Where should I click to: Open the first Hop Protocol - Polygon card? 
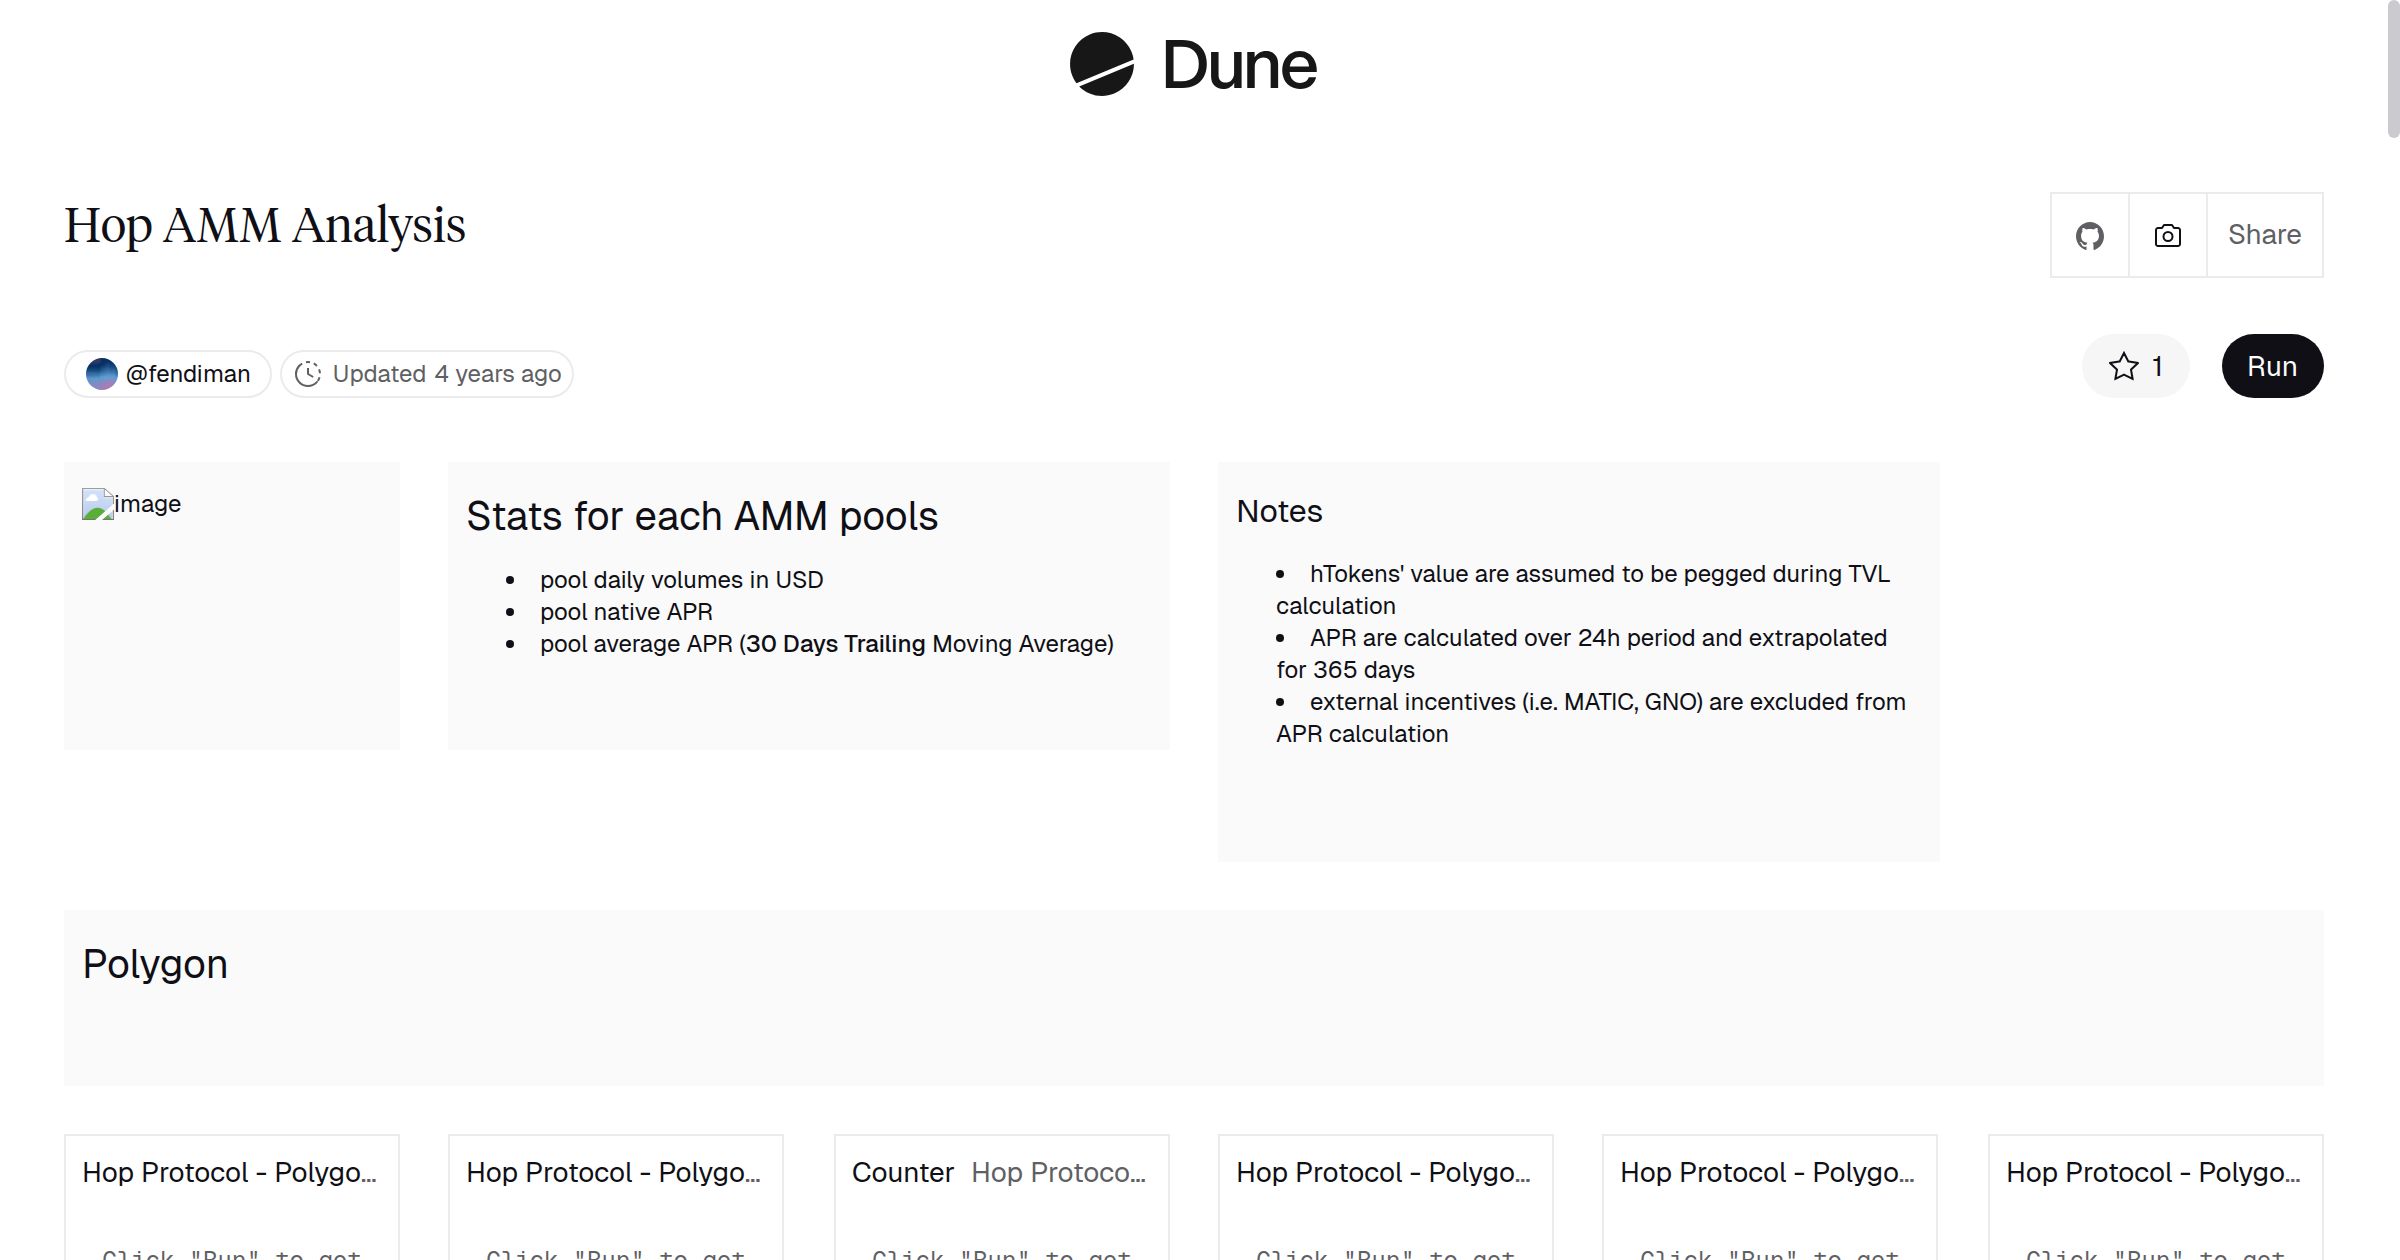pyautogui.click(x=229, y=1172)
